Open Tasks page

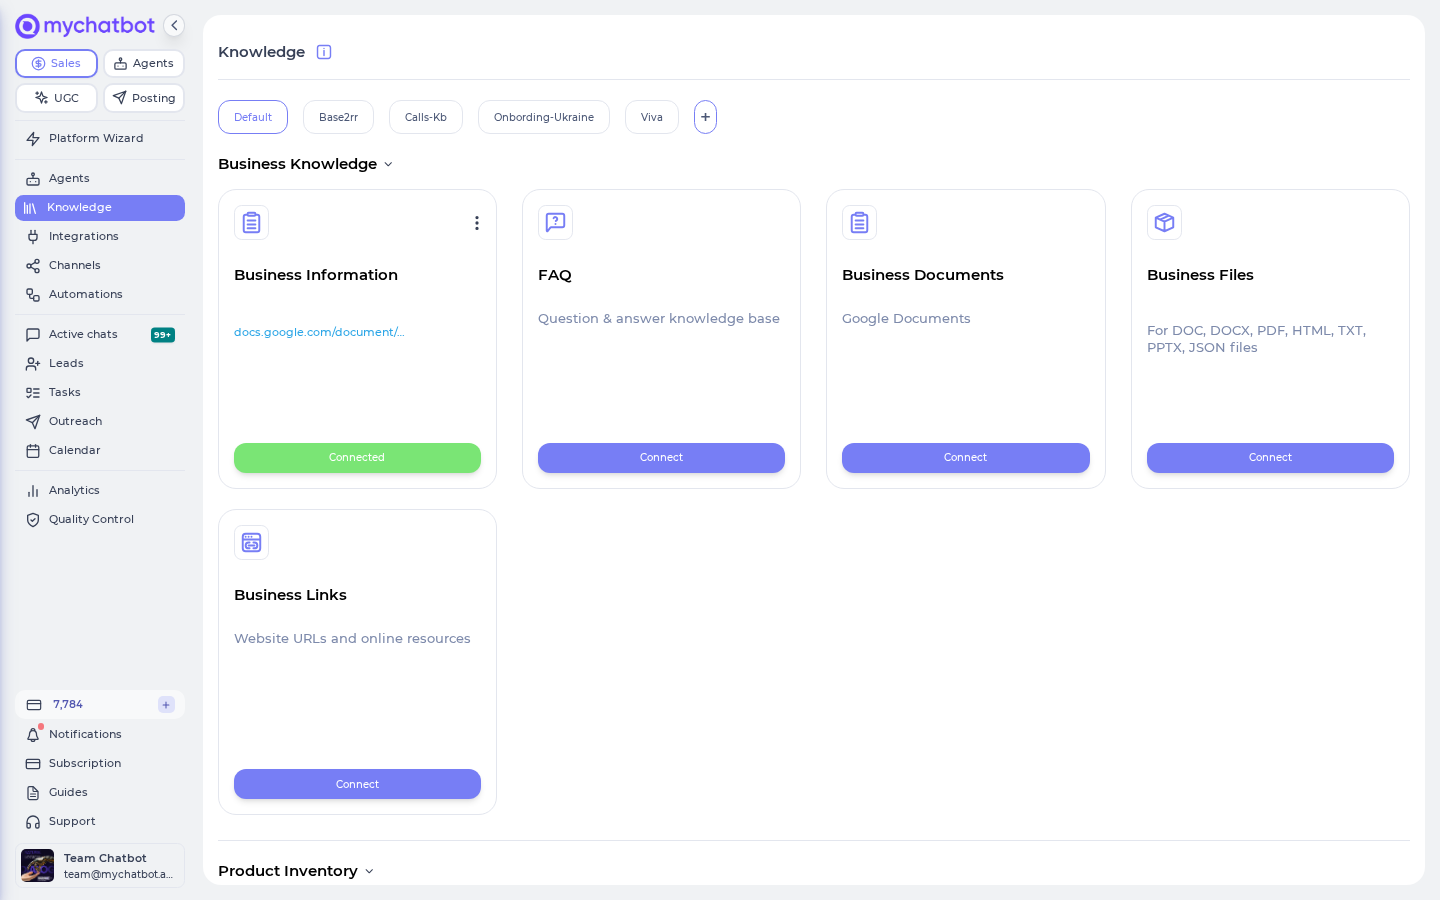100,393
